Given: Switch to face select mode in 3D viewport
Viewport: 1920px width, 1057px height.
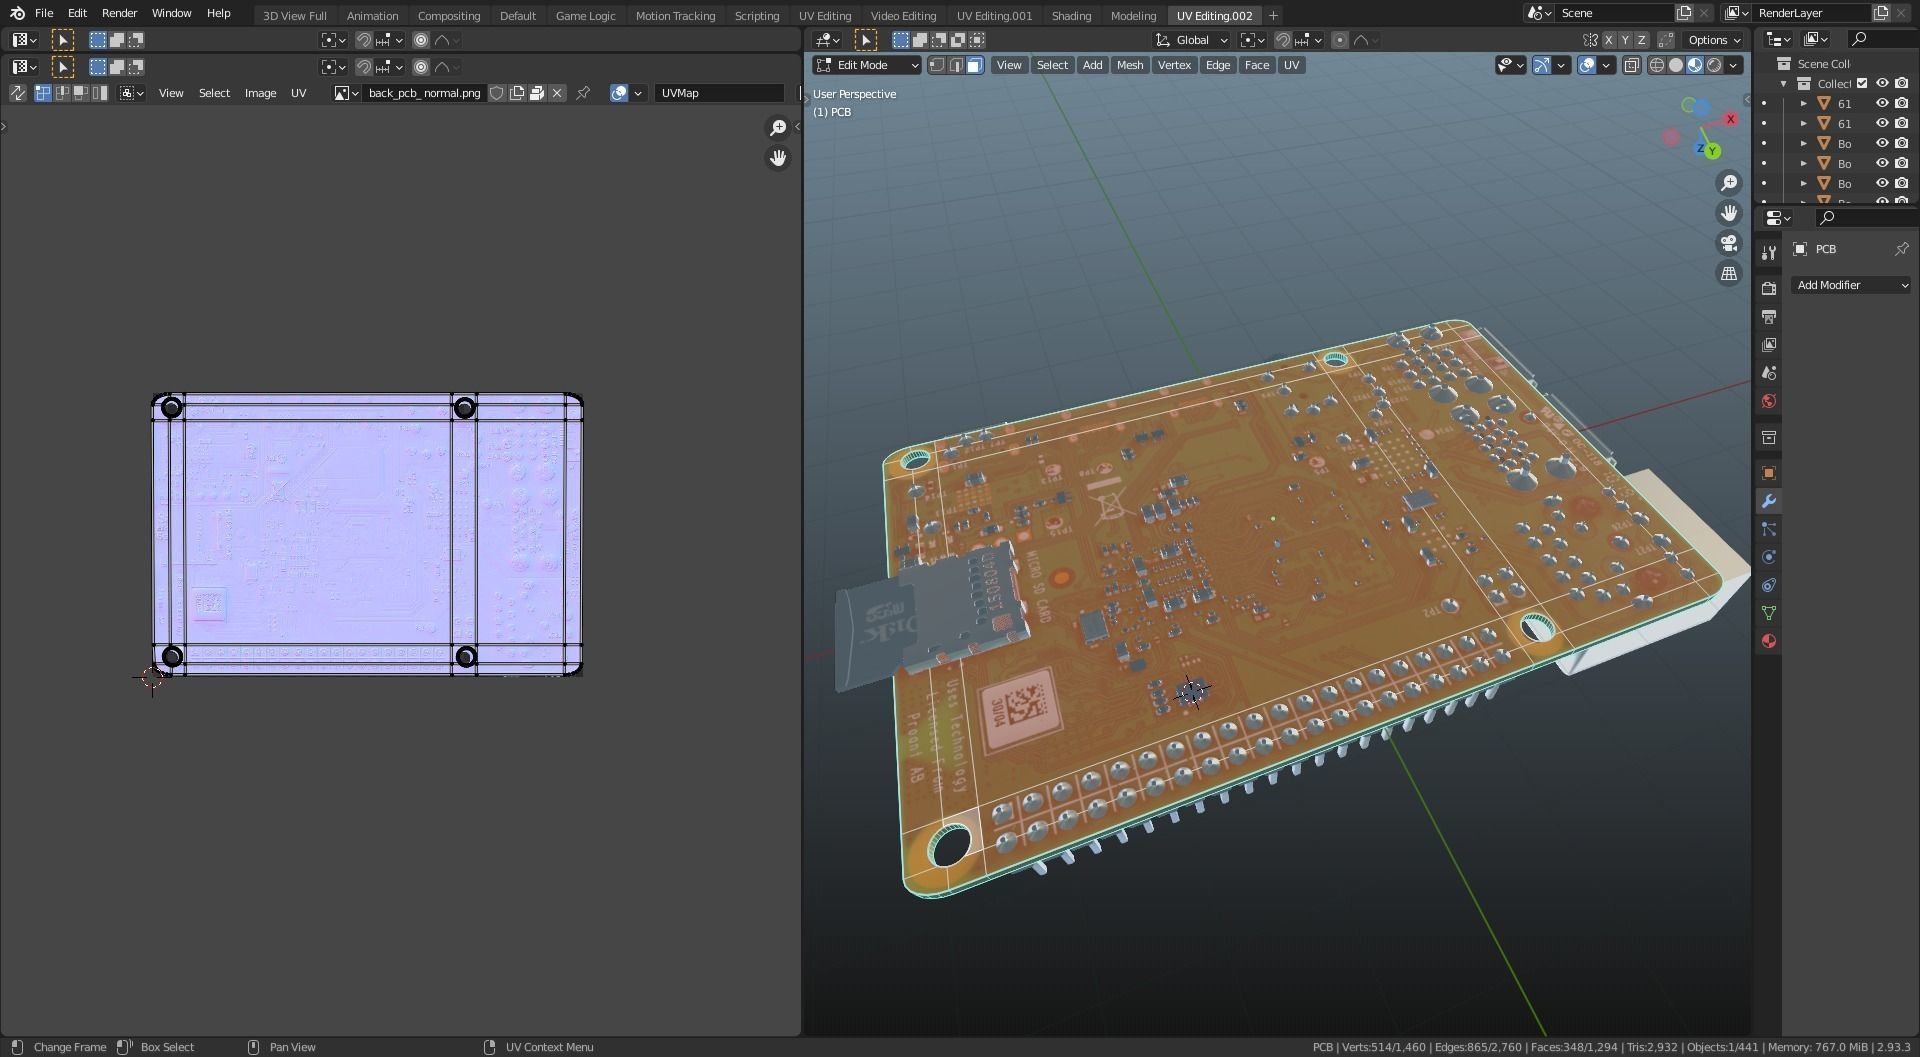Looking at the screenshot, I should tap(974, 65).
